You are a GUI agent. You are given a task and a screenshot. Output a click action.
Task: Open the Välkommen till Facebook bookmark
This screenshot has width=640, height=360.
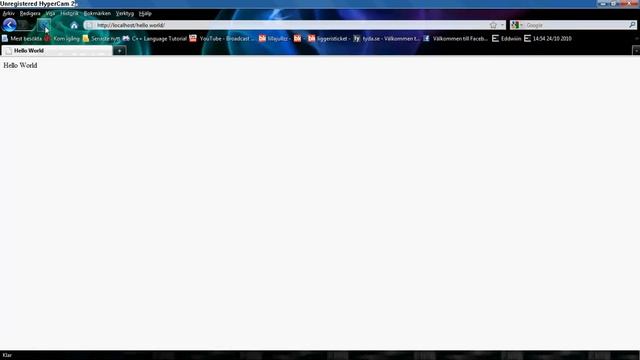point(455,39)
